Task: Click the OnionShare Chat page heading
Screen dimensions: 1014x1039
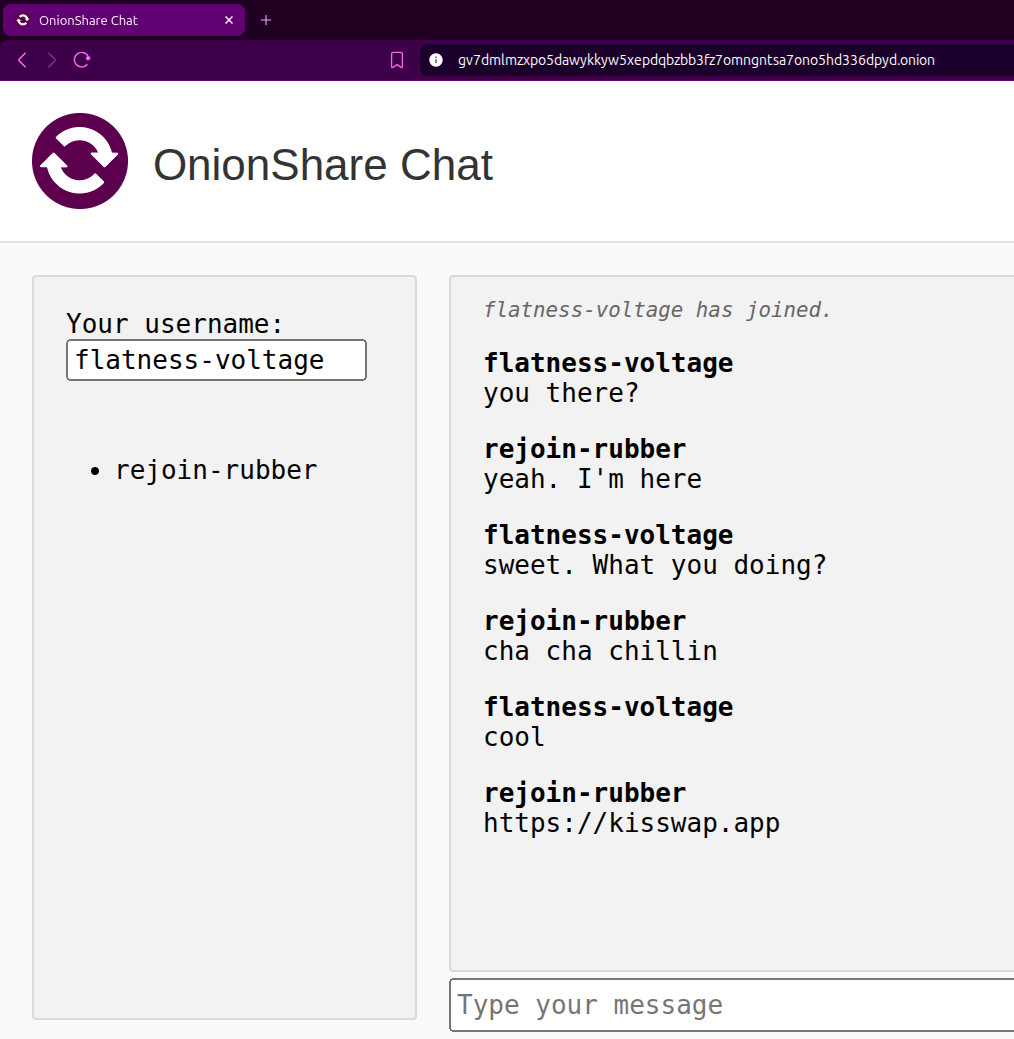Action: (x=322, y=165)
